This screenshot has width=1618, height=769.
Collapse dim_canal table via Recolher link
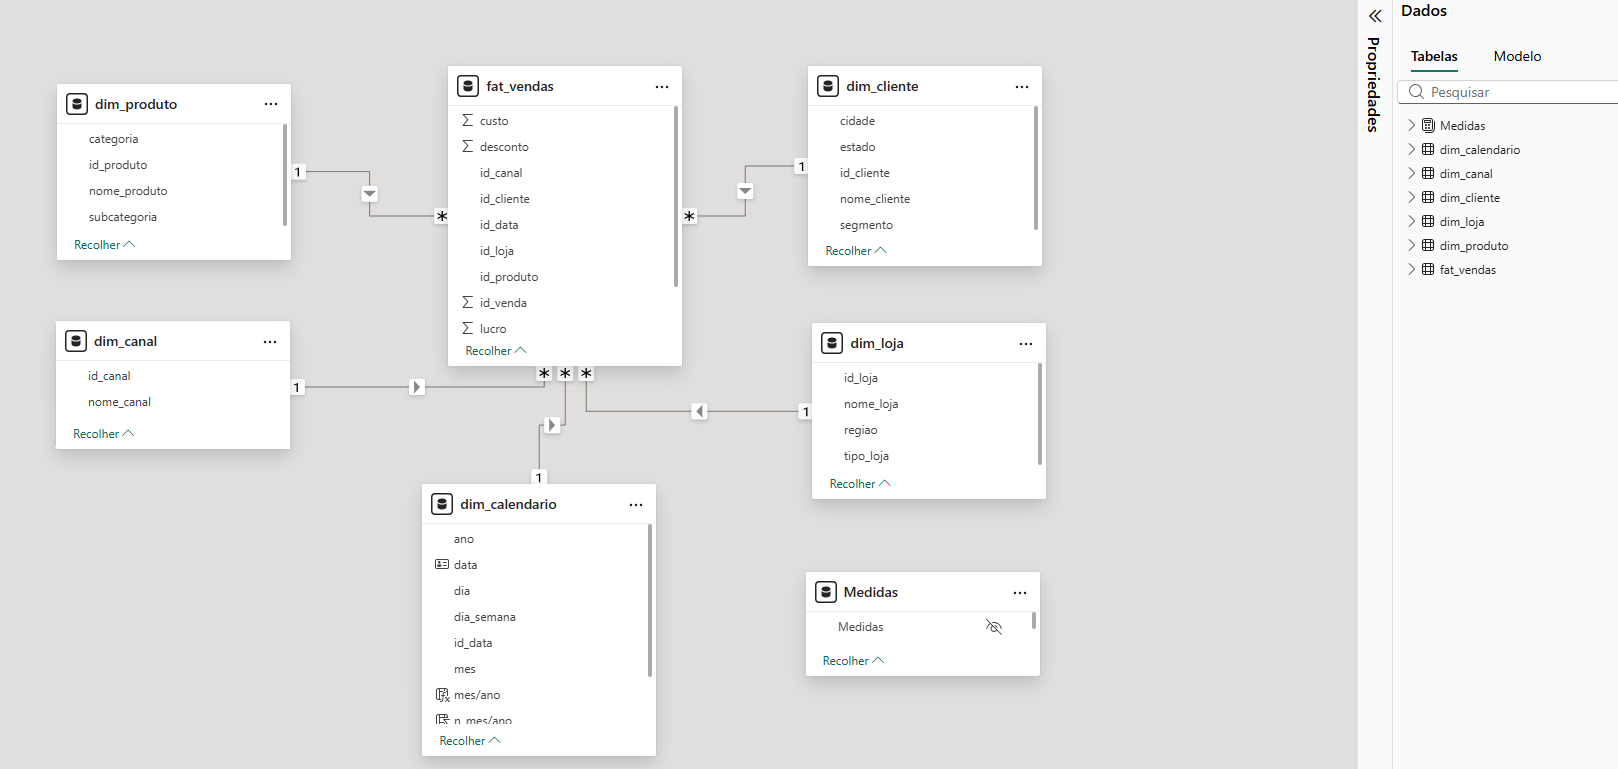click(x=103, y=434)
